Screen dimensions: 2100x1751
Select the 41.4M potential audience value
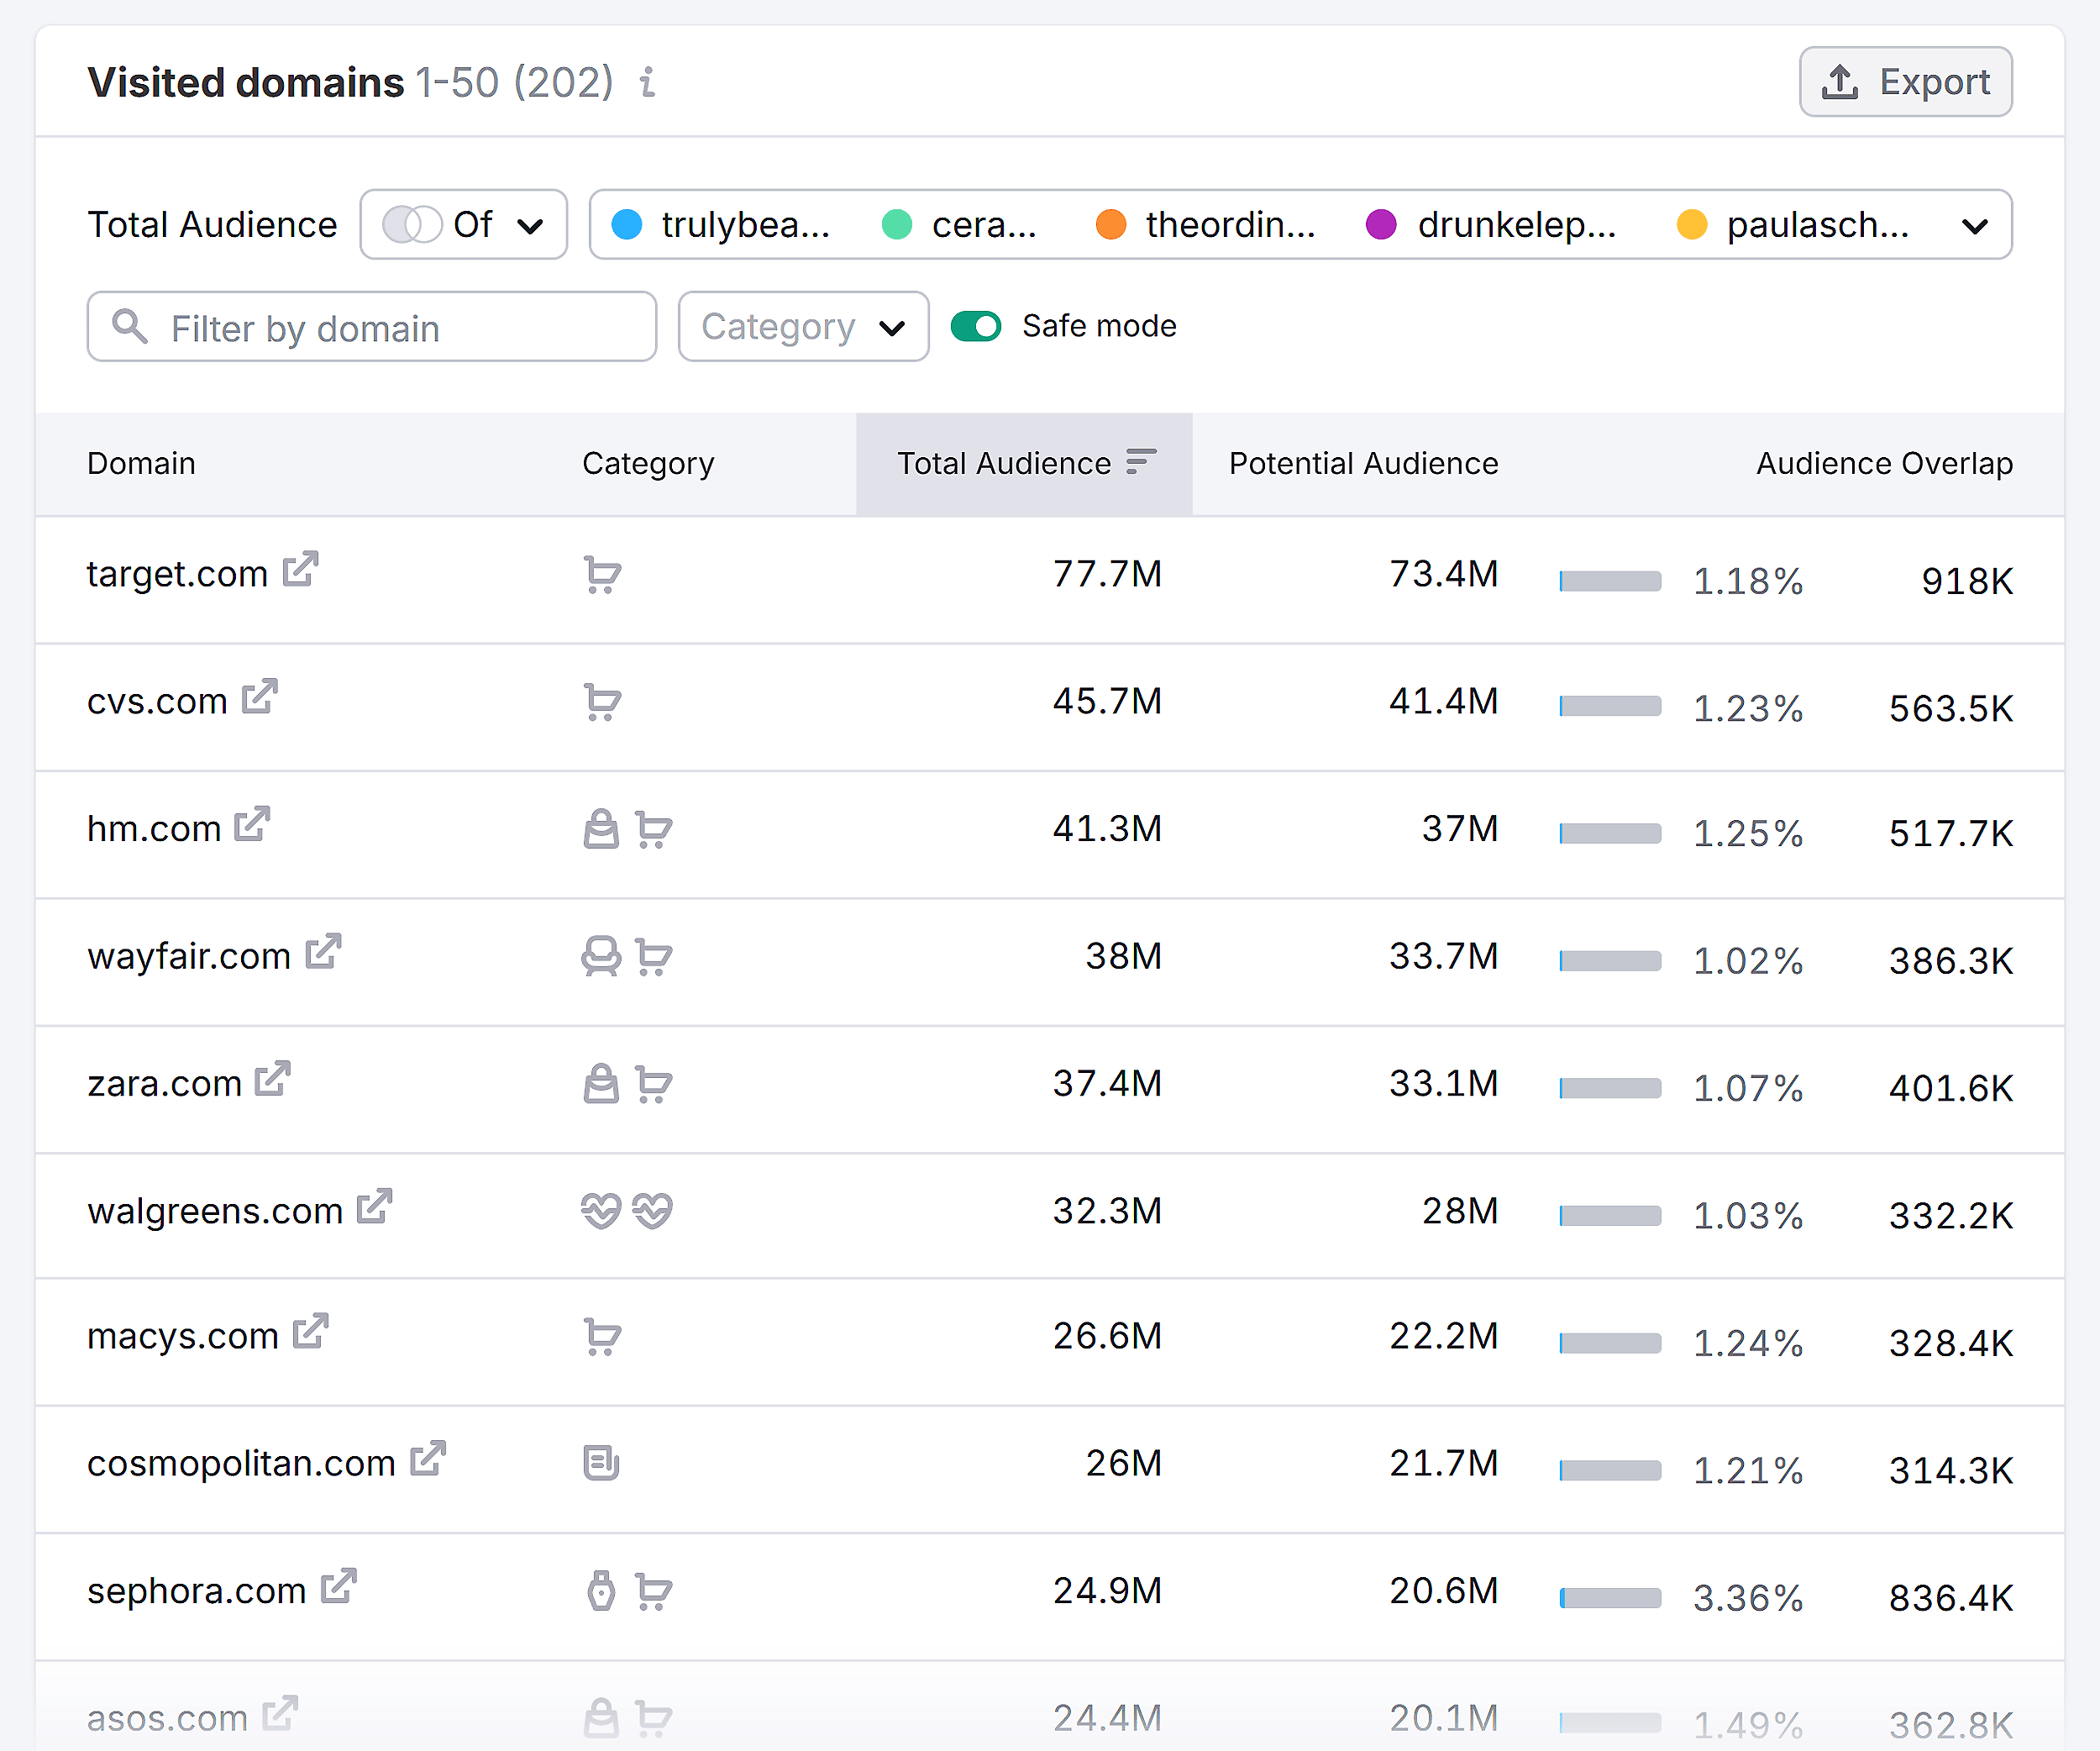tap(1444, 701)
